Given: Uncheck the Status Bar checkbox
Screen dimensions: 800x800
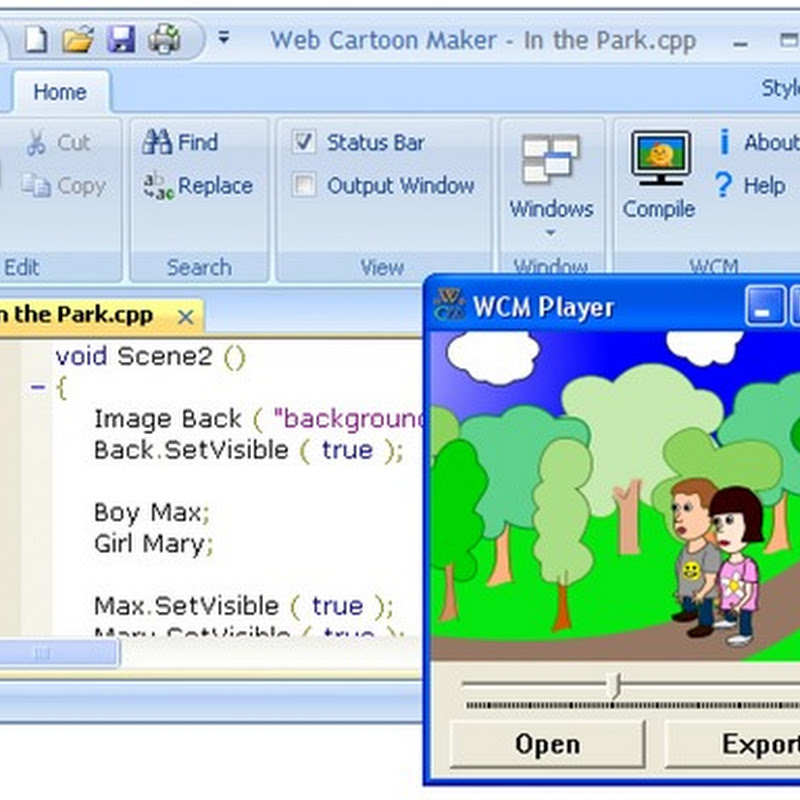Looking at the screenshot, I should (304, 142).
